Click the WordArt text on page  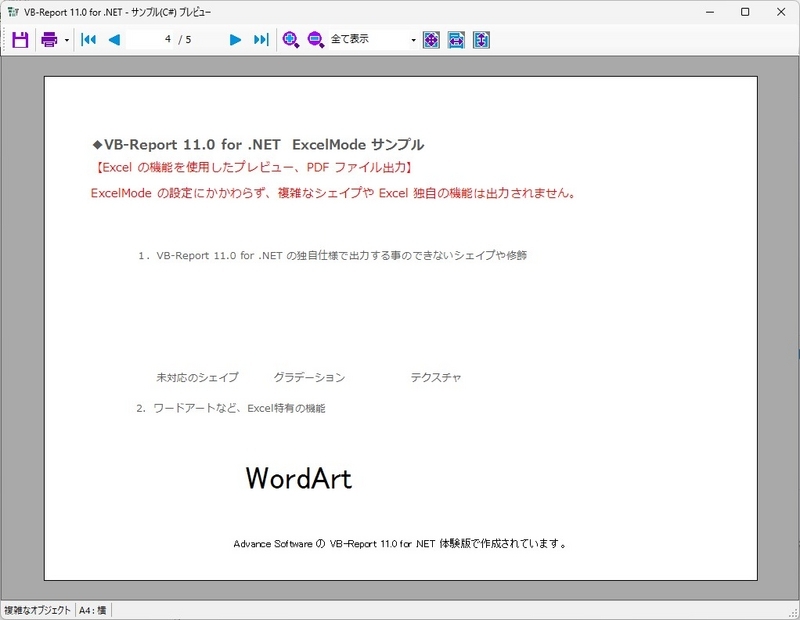(x=299, y=478)
